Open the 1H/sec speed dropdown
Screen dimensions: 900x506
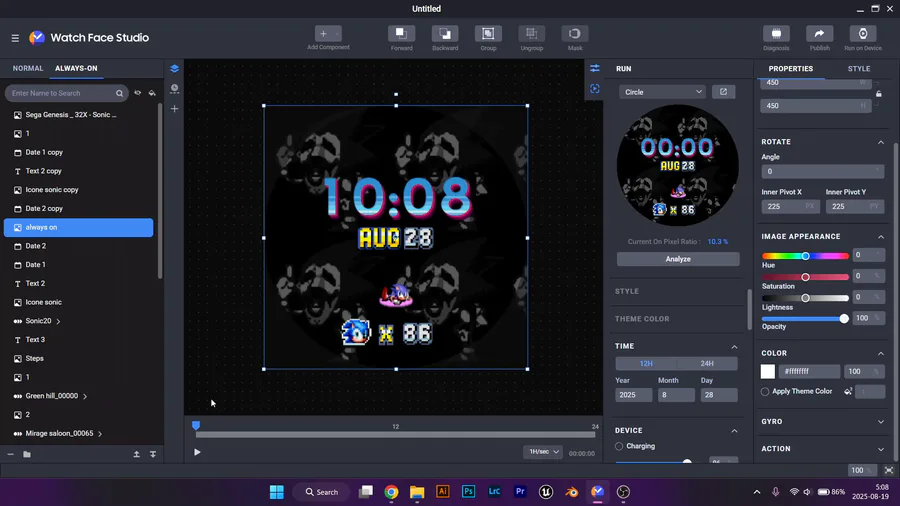[542, 451]
